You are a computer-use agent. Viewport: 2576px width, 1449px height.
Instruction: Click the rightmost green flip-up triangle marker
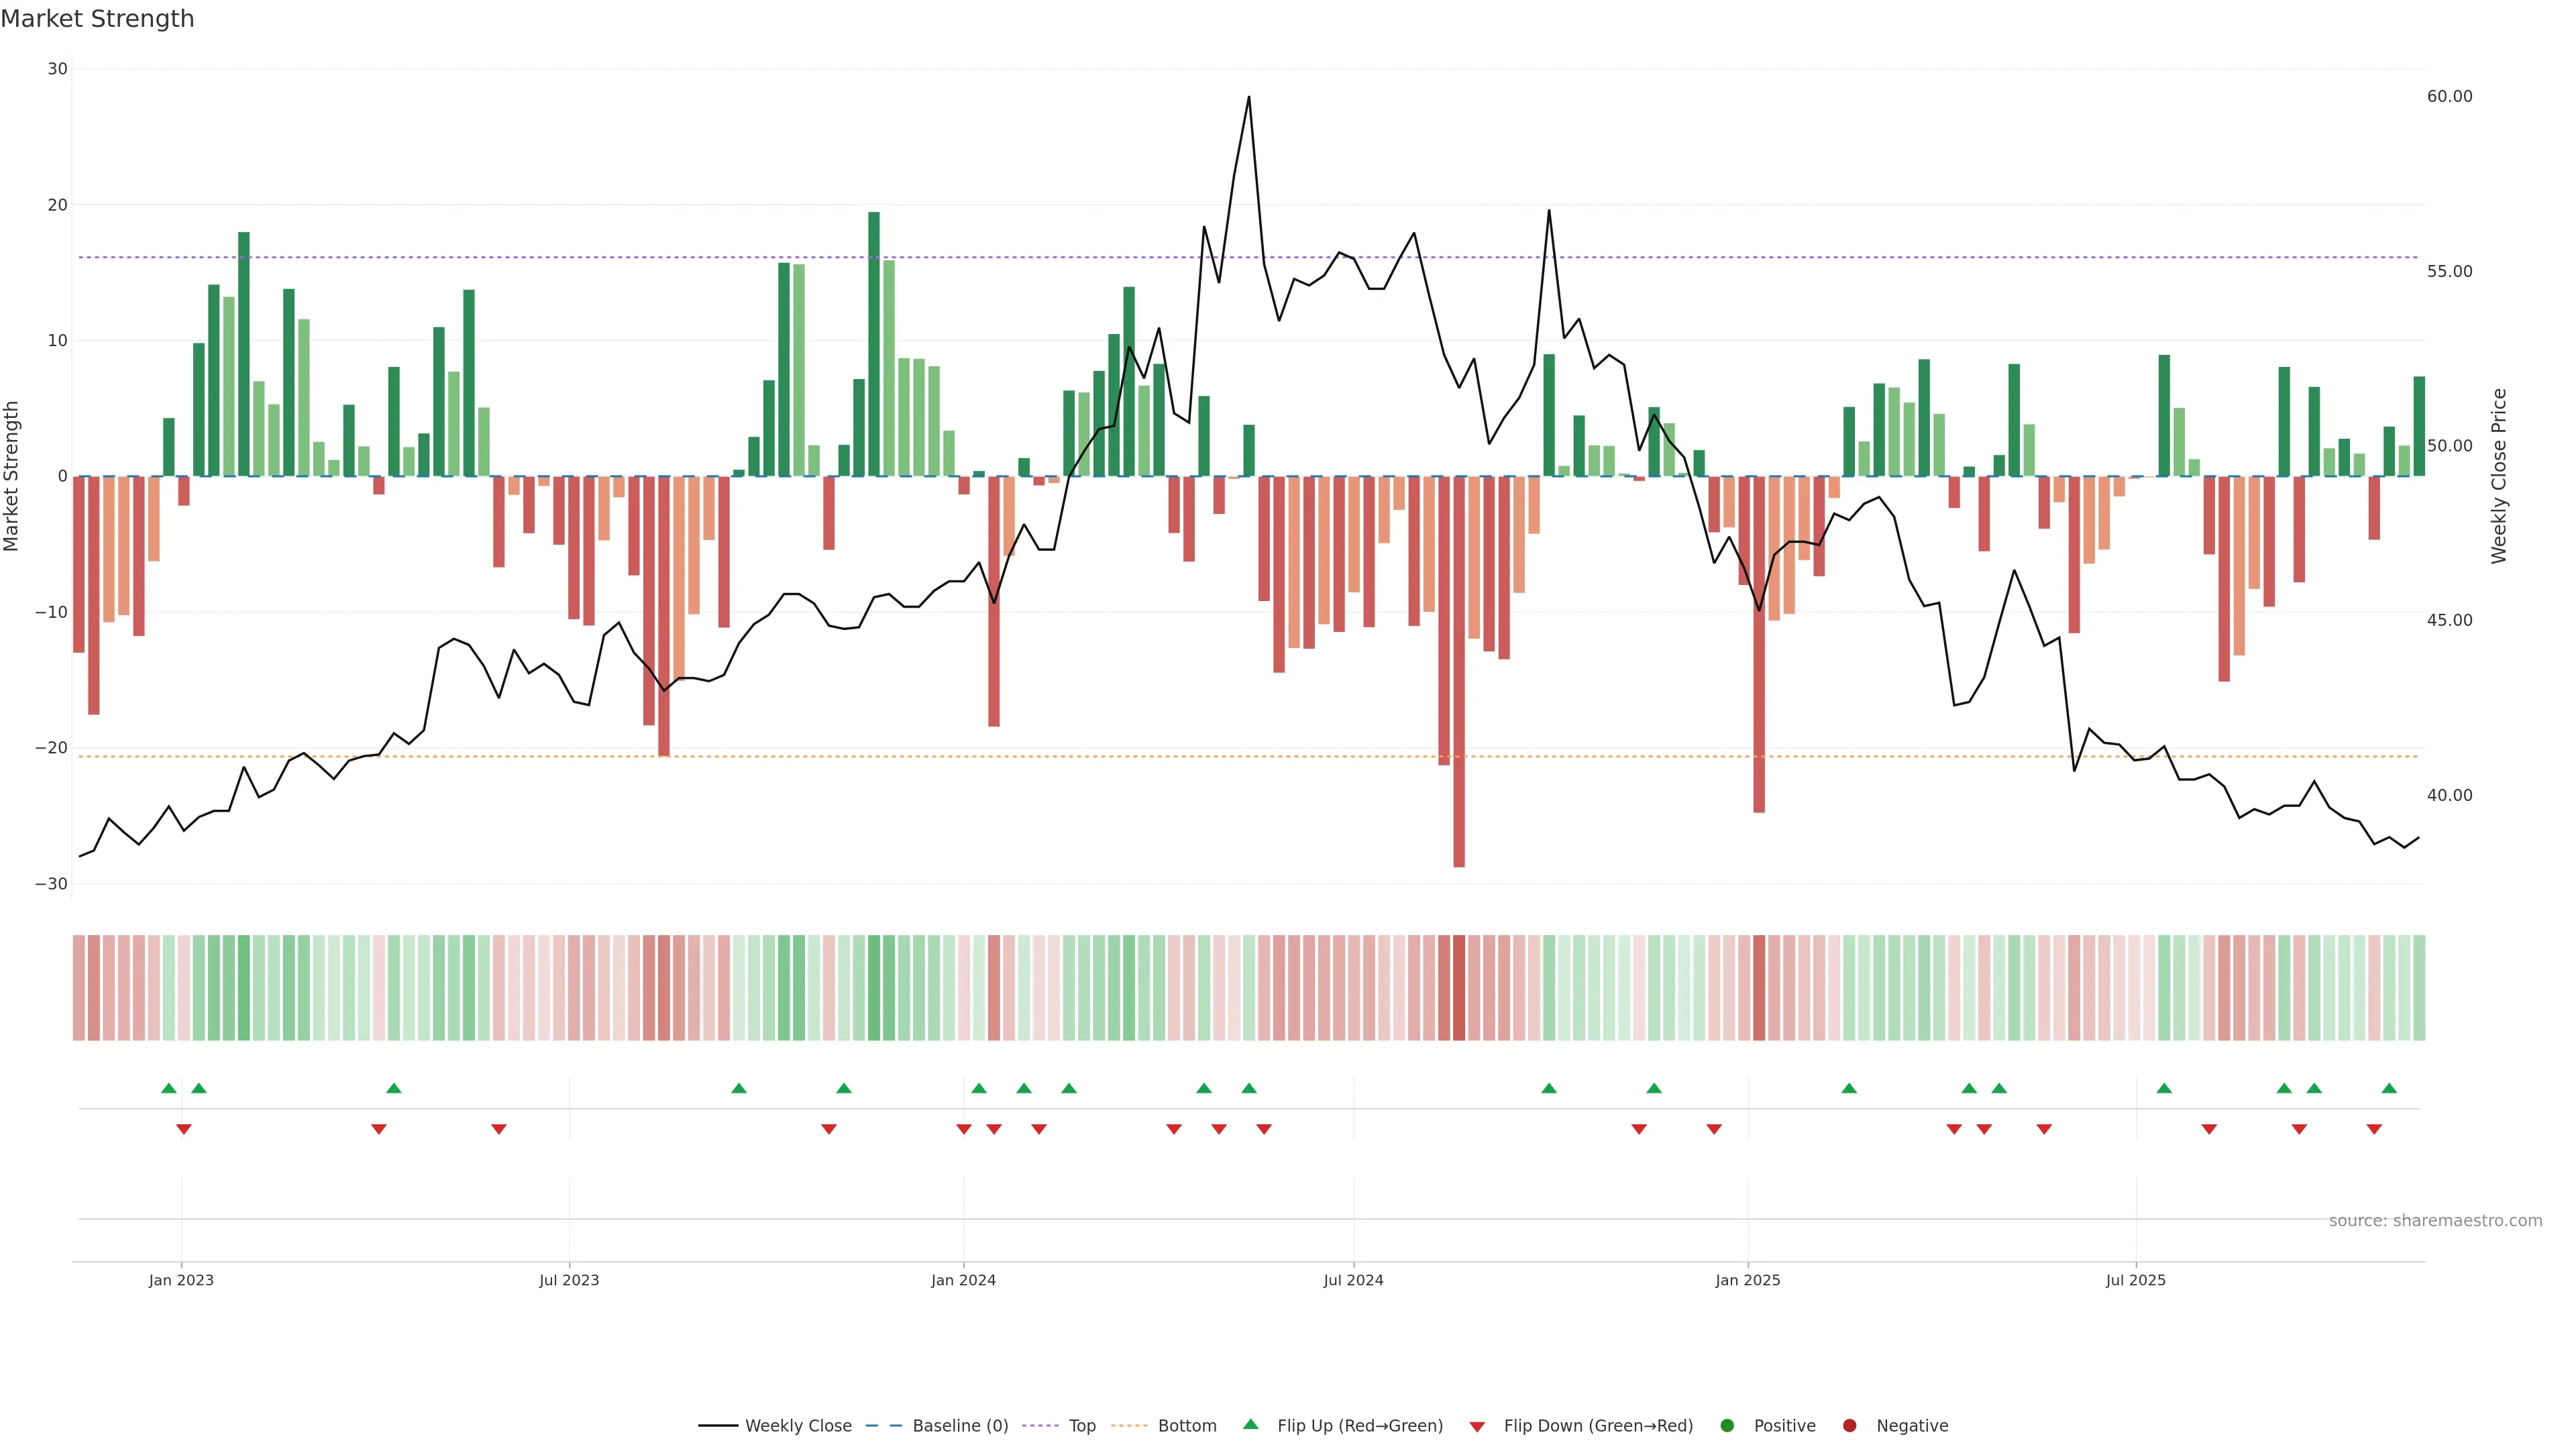point(2389,1088)
